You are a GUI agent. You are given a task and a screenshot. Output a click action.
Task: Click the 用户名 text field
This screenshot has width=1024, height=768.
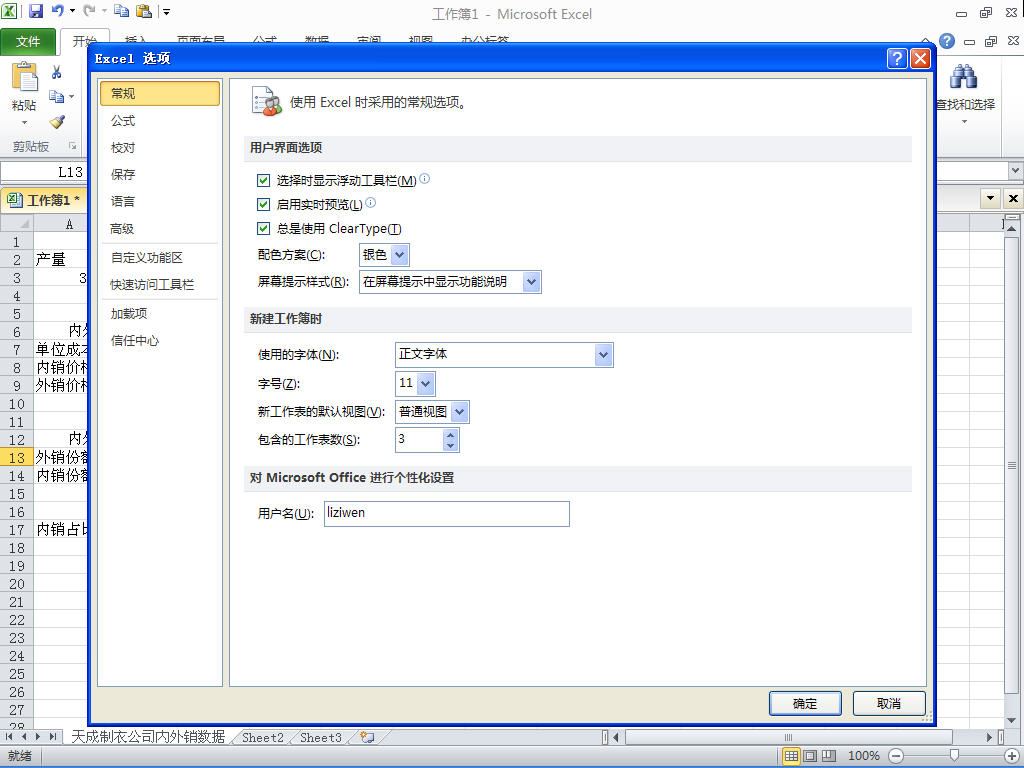[447, 513]
